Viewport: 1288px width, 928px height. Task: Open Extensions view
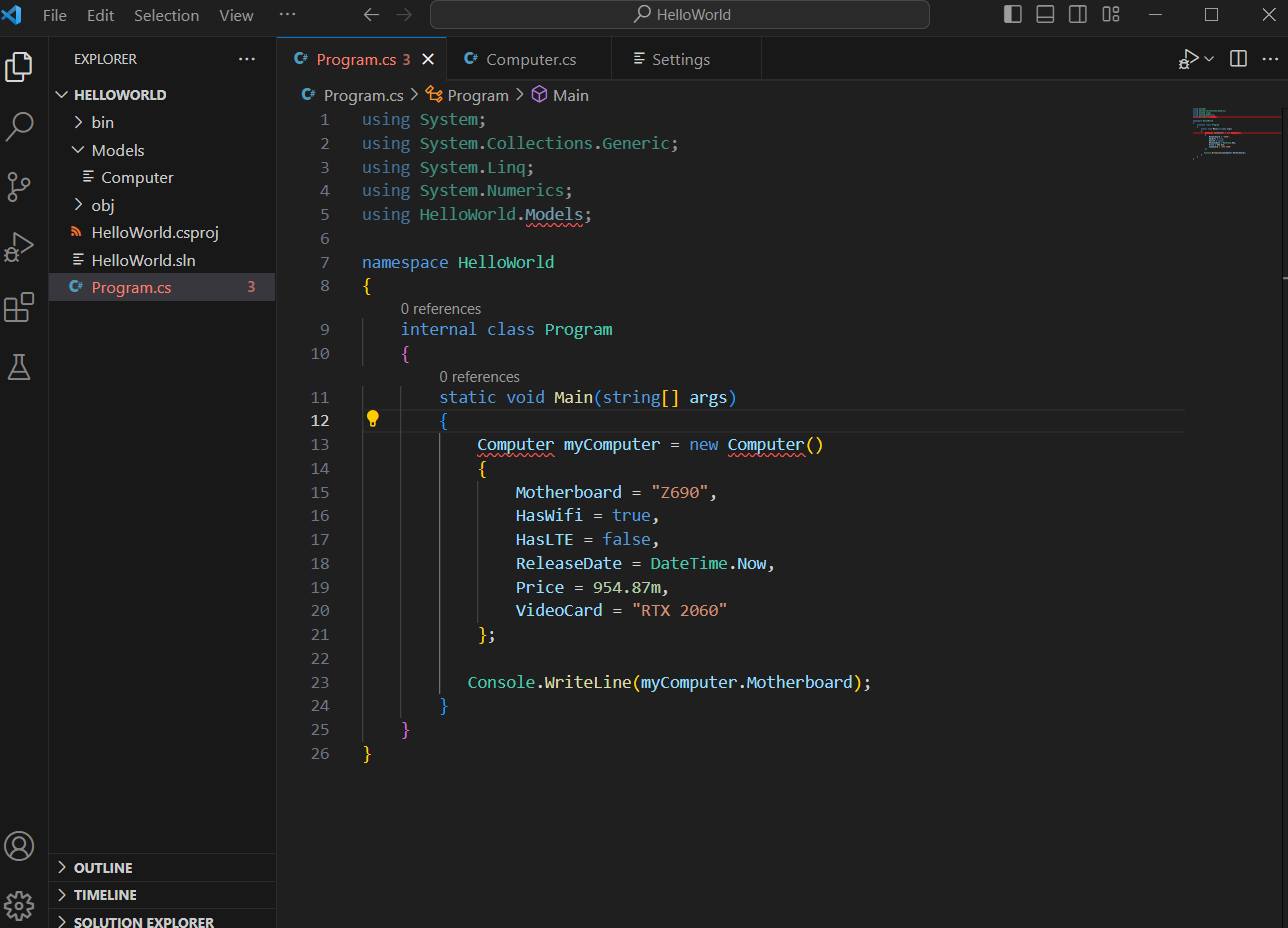point(19,307)
